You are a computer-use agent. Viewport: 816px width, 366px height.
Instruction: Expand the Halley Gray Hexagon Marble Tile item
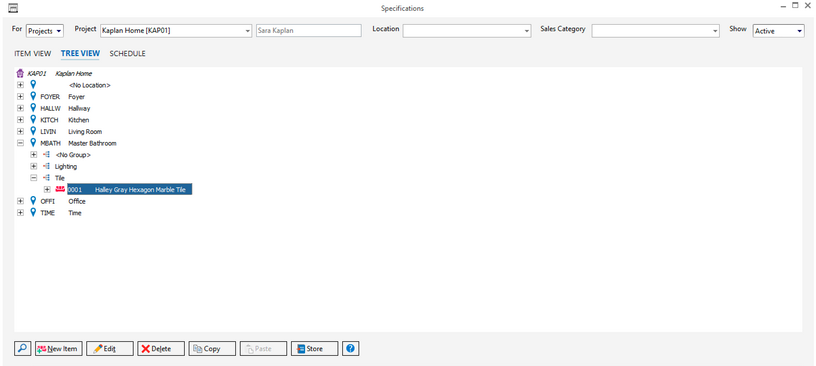tap(47, 190)
